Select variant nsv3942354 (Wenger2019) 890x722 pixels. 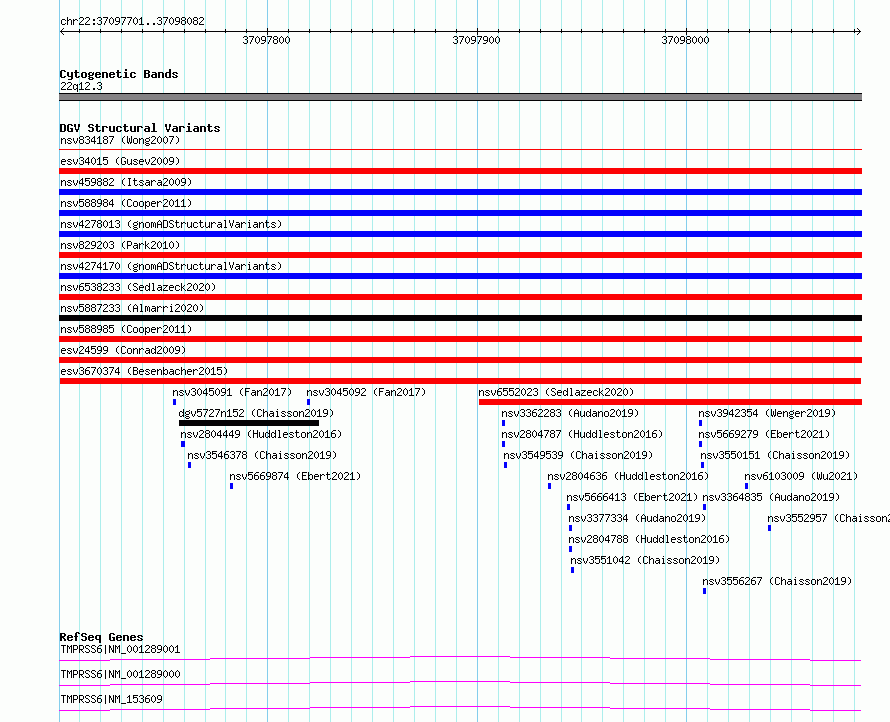tap(767, 413)
